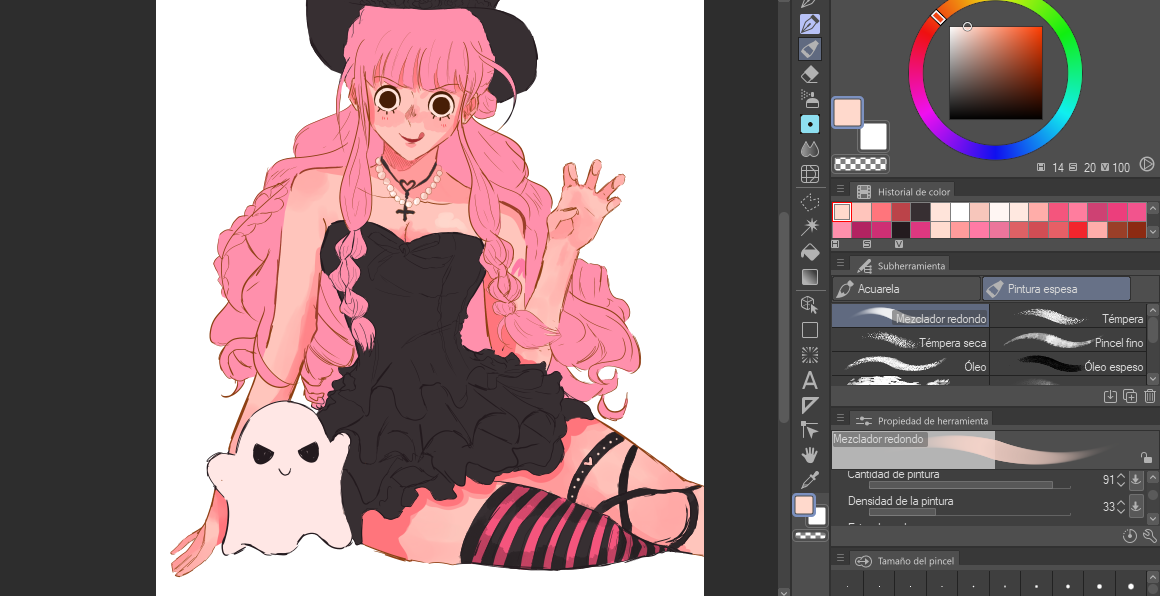Open the Subherramienta tab
The width and height of the screenshot is (1160, 596).
click(x=900, y=265)
